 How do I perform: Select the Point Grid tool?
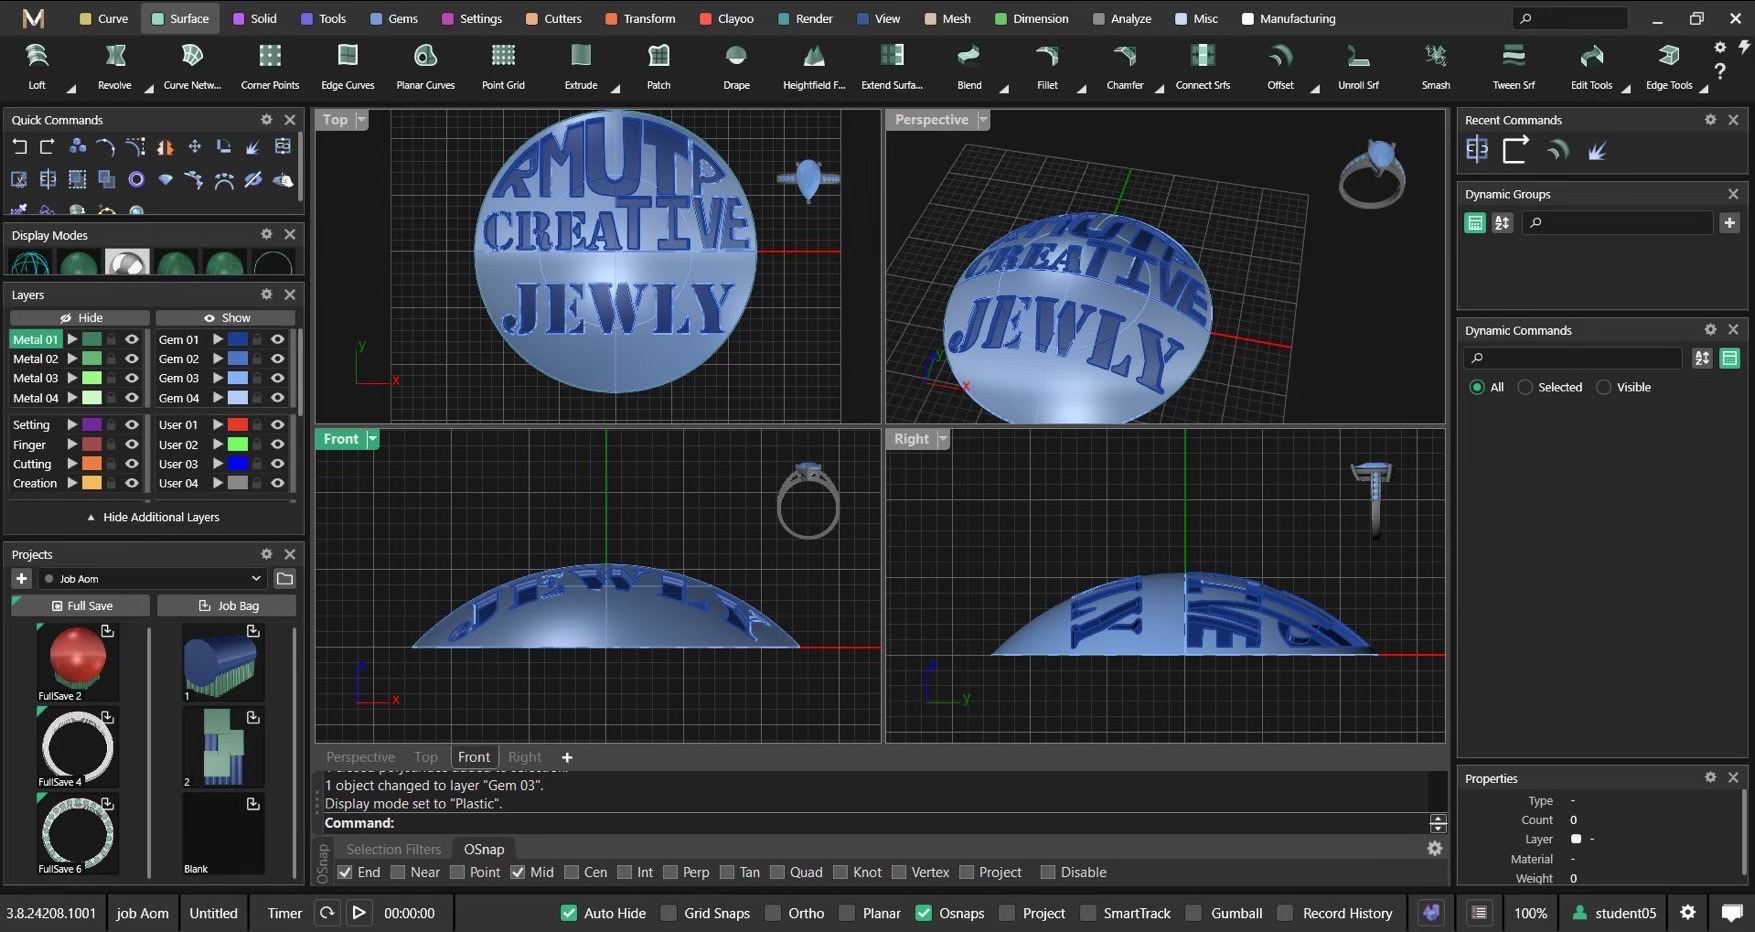point(503,66)
